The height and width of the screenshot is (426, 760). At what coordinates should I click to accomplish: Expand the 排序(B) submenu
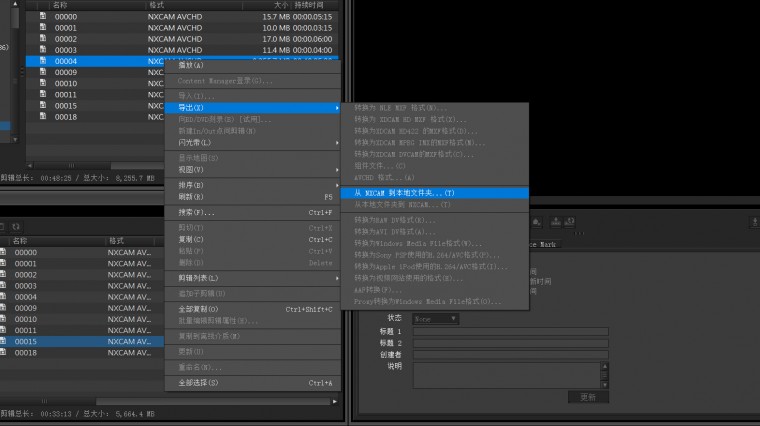(x=252, y=185)
